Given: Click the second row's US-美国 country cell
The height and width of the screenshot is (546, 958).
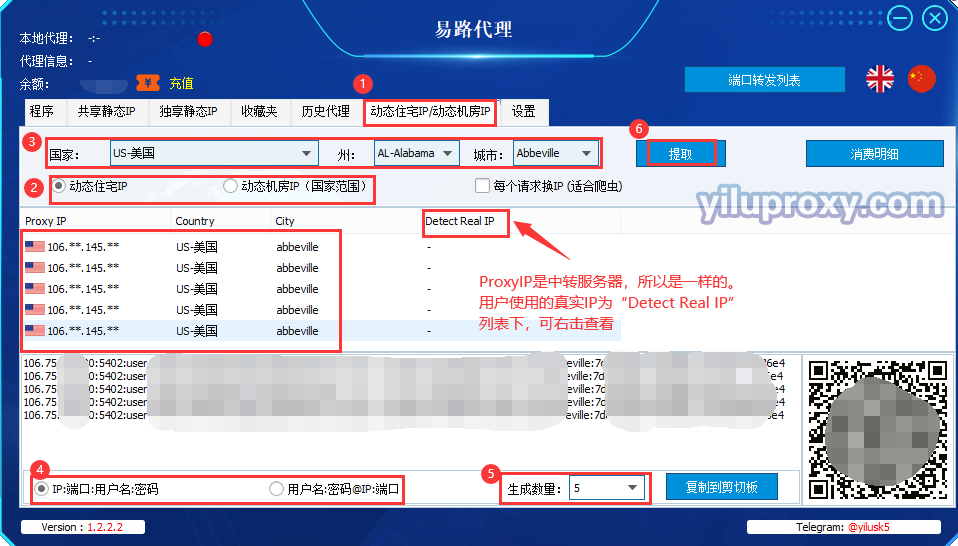Looking at the screenshot, I should [197, 268].
